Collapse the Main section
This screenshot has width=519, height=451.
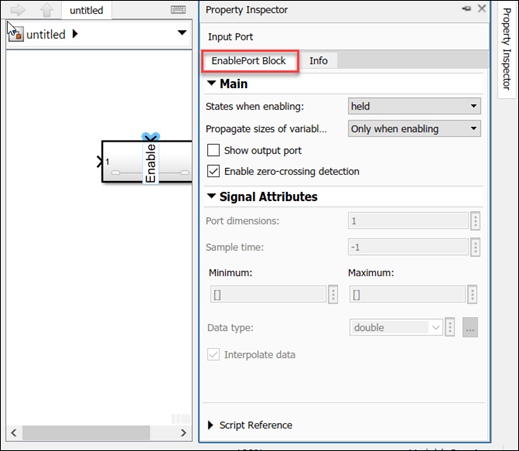(212, 83)
